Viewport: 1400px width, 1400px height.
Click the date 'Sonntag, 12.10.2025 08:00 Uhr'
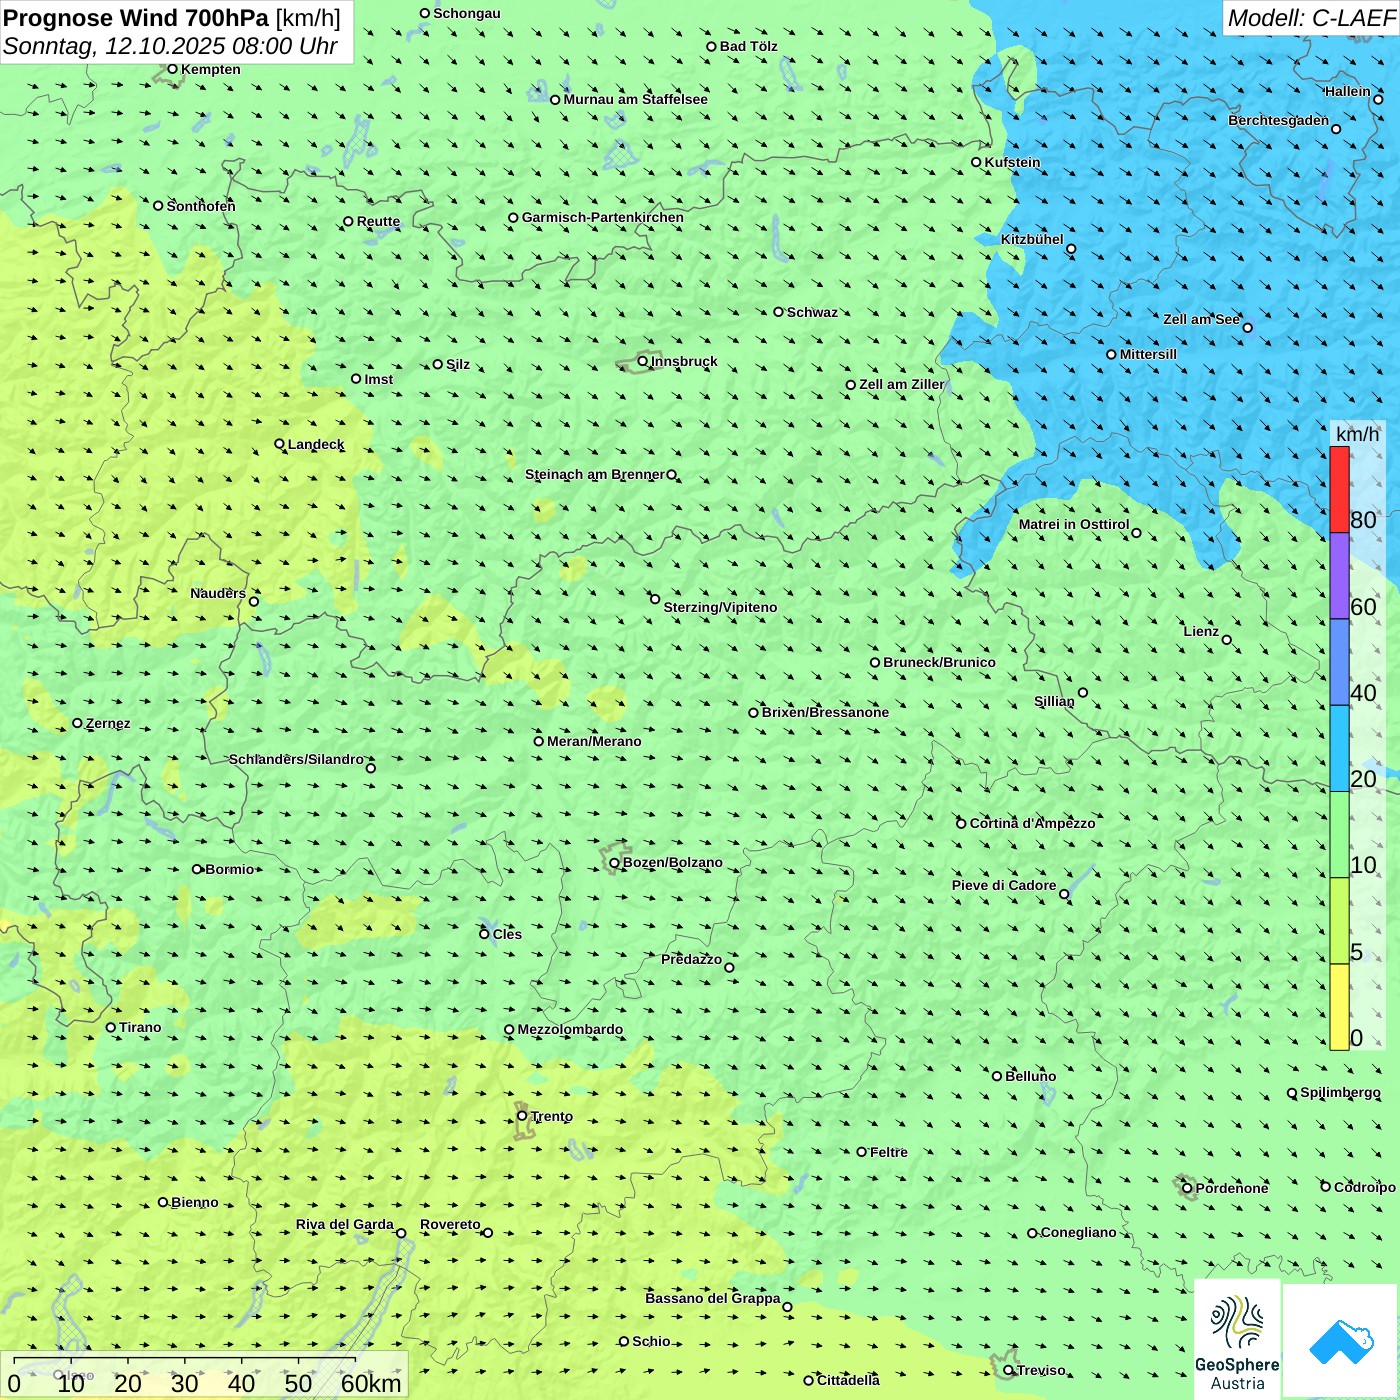[170, 46]
